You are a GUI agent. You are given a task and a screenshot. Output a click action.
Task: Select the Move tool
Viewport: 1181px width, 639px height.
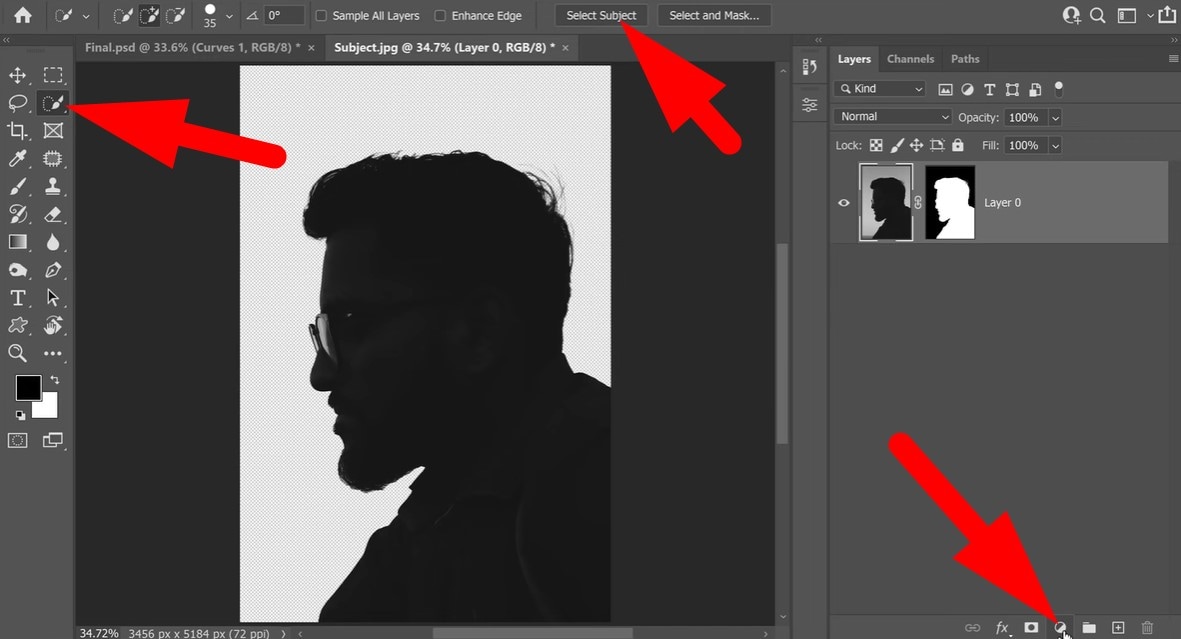pyautogui.click(x=17, y=75)
